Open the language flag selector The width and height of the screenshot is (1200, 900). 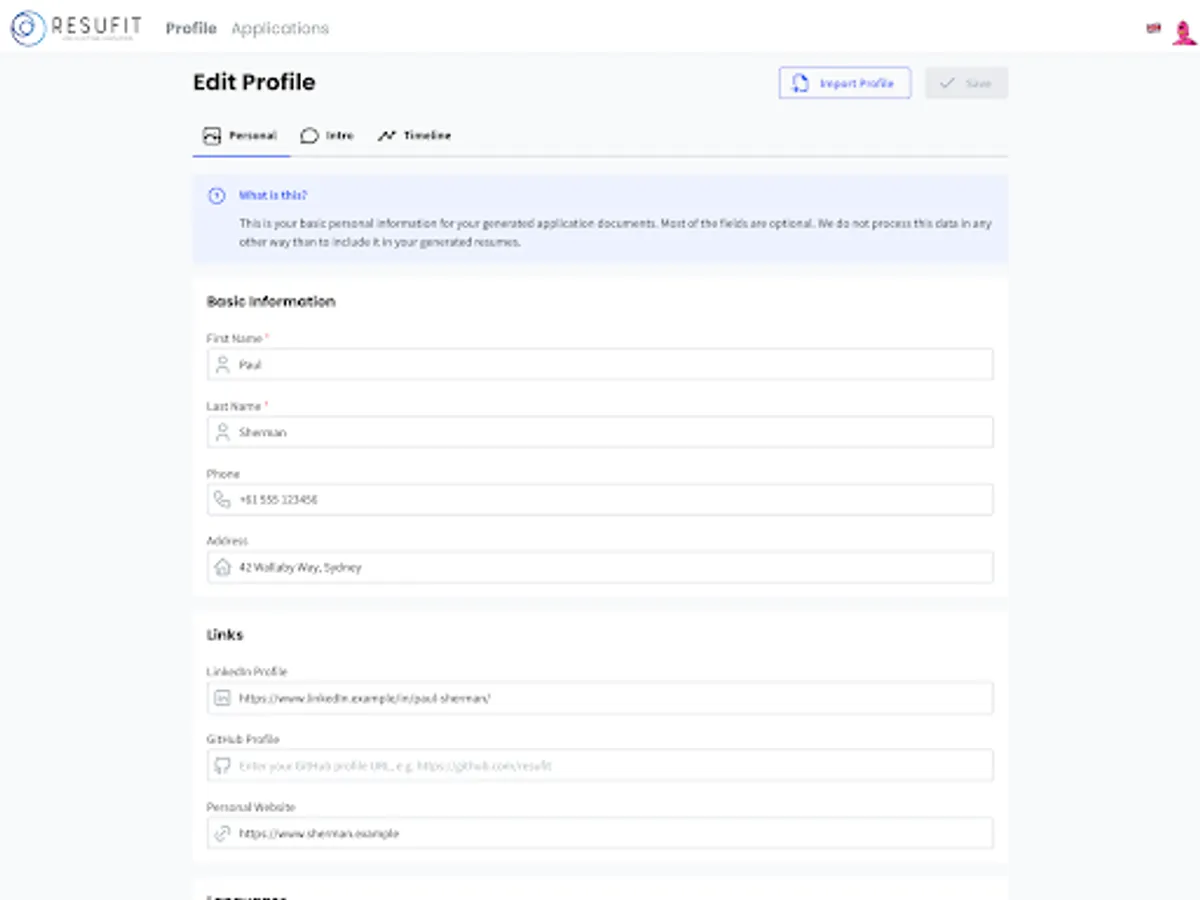(x=1153, y=29)
